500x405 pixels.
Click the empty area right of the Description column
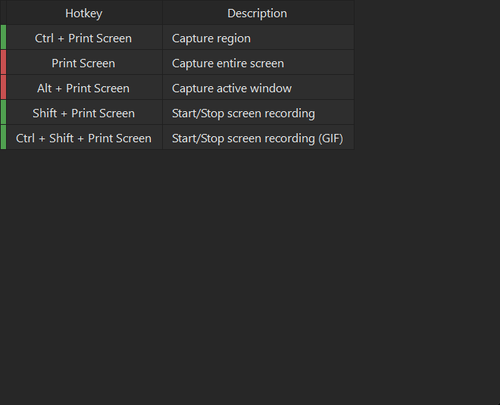tap(427, 75)
